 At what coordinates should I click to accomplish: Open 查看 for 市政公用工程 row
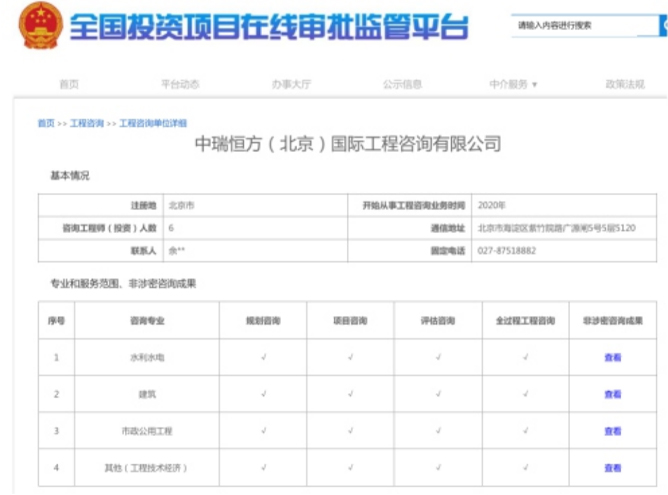pyautogui.click(x=612, y=431)
